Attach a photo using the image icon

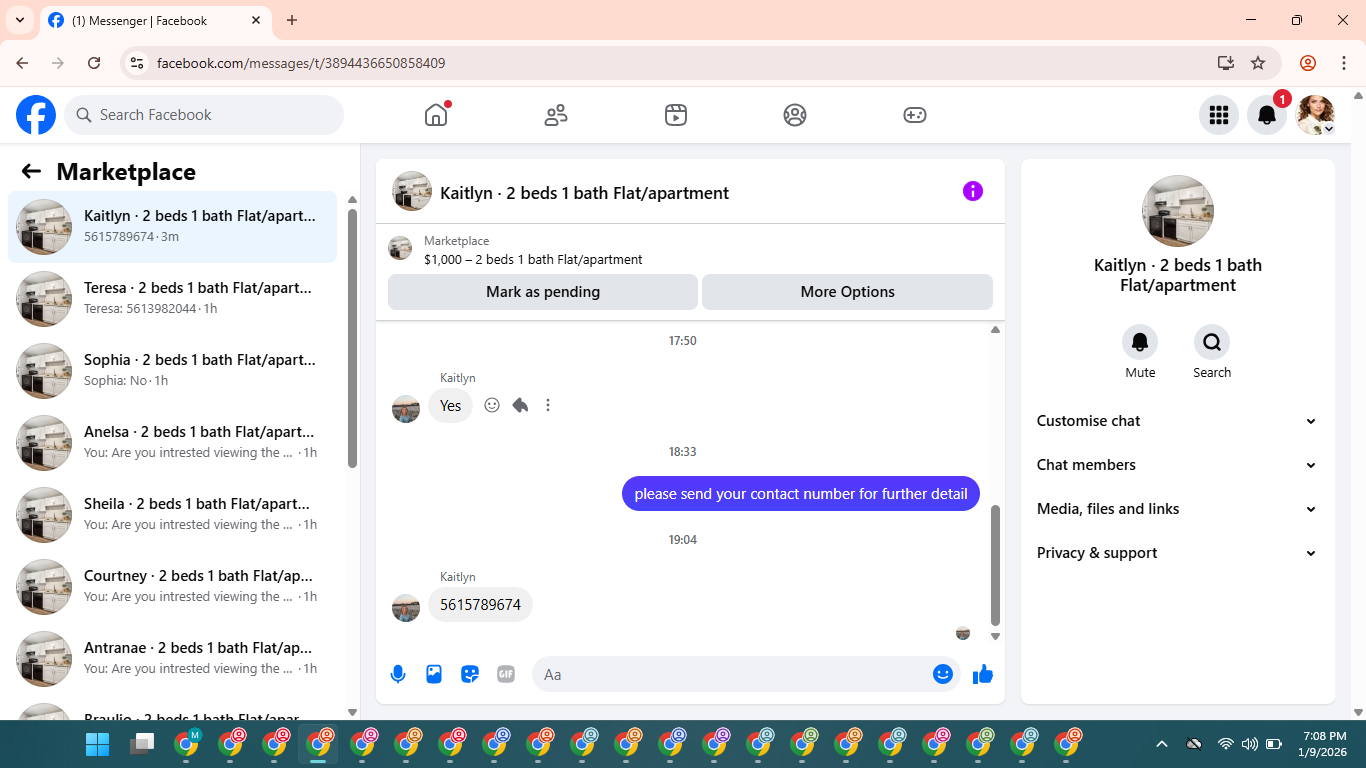[434, 674]
